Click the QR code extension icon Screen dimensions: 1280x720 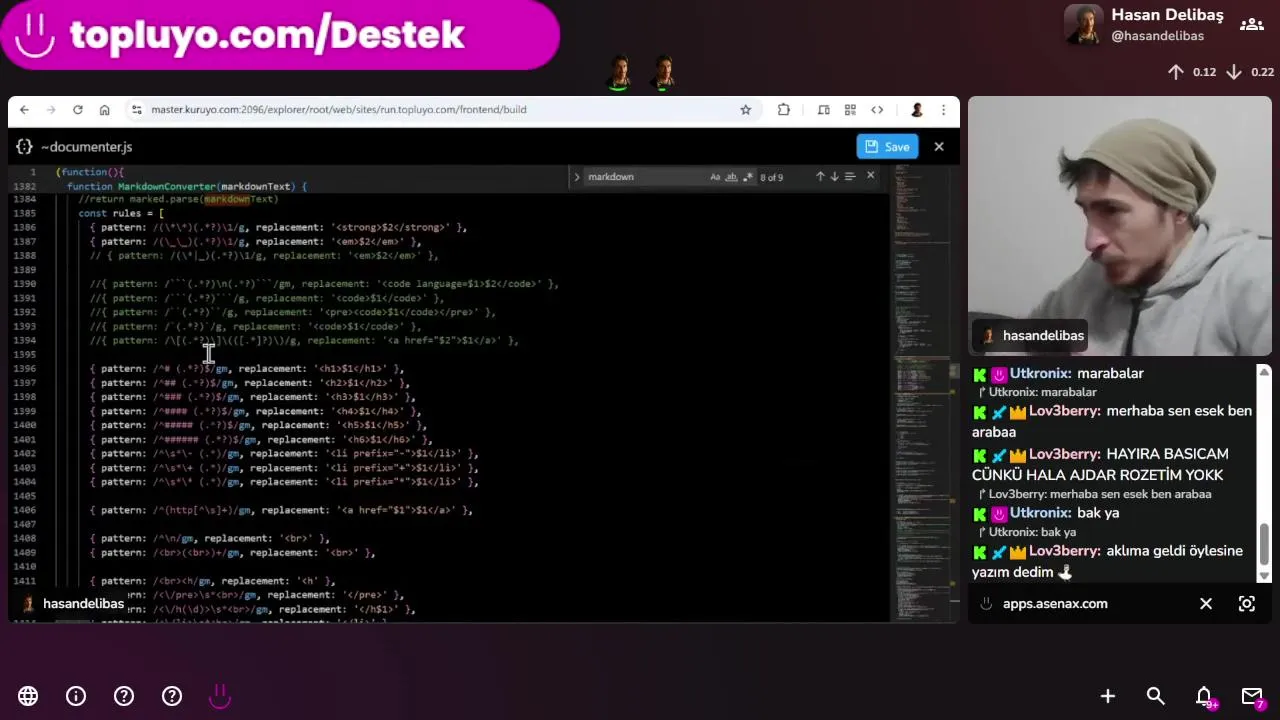850,110
